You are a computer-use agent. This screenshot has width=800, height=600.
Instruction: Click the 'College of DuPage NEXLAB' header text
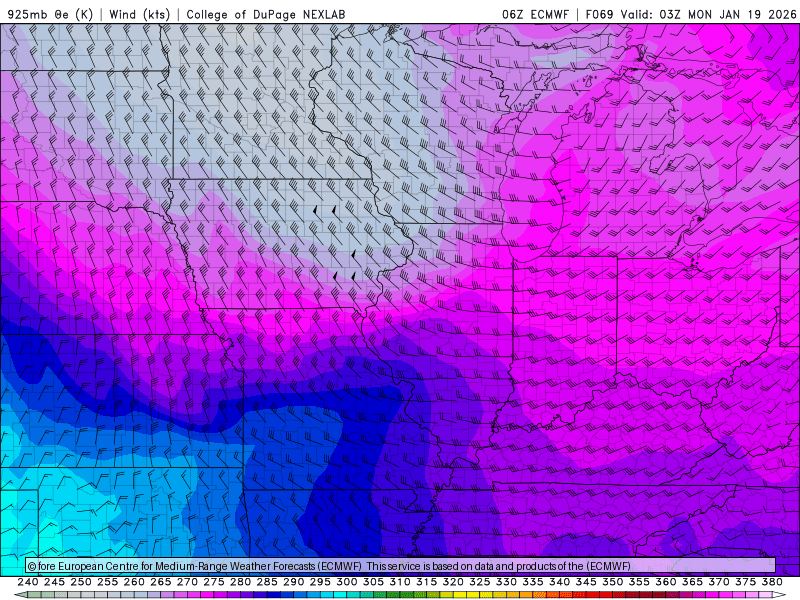click(266, 14)
